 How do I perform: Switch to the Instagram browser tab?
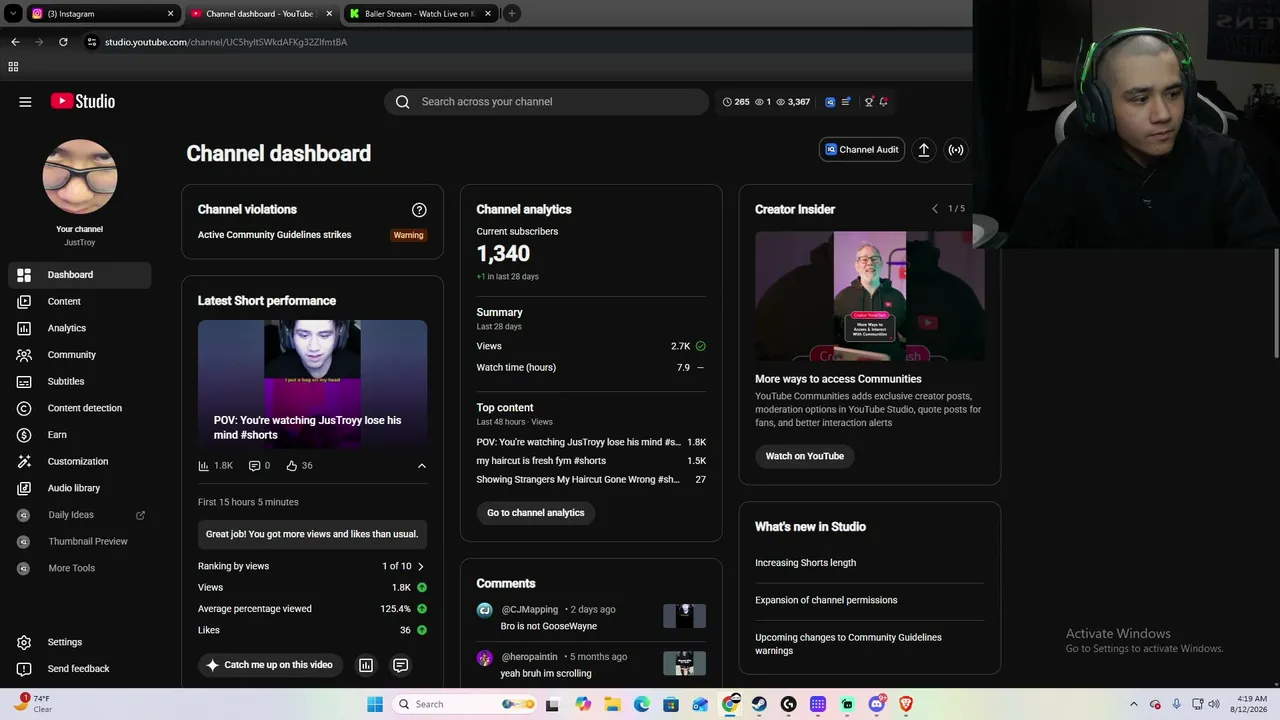pyautogui.click(x=102, y=14)
